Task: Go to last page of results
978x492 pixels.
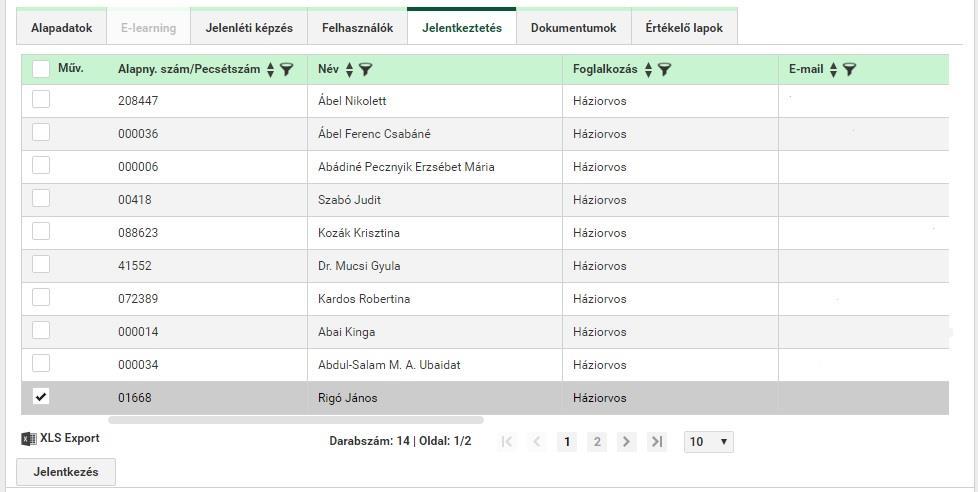Action: click(657, 441)
